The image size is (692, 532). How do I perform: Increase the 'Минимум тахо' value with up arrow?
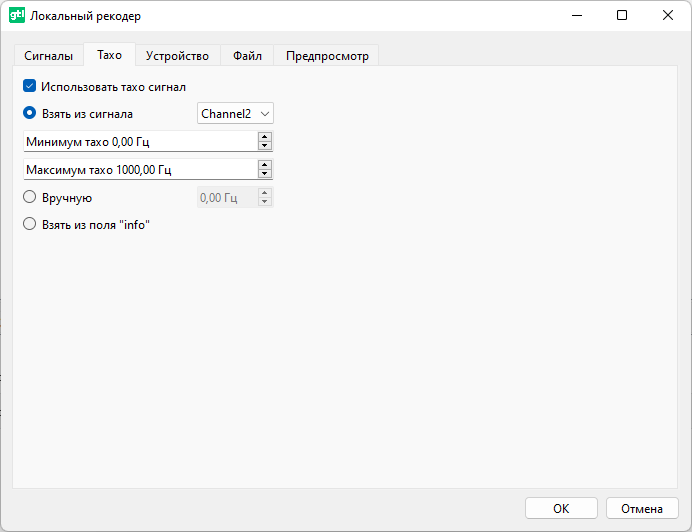tap(265, 137)
